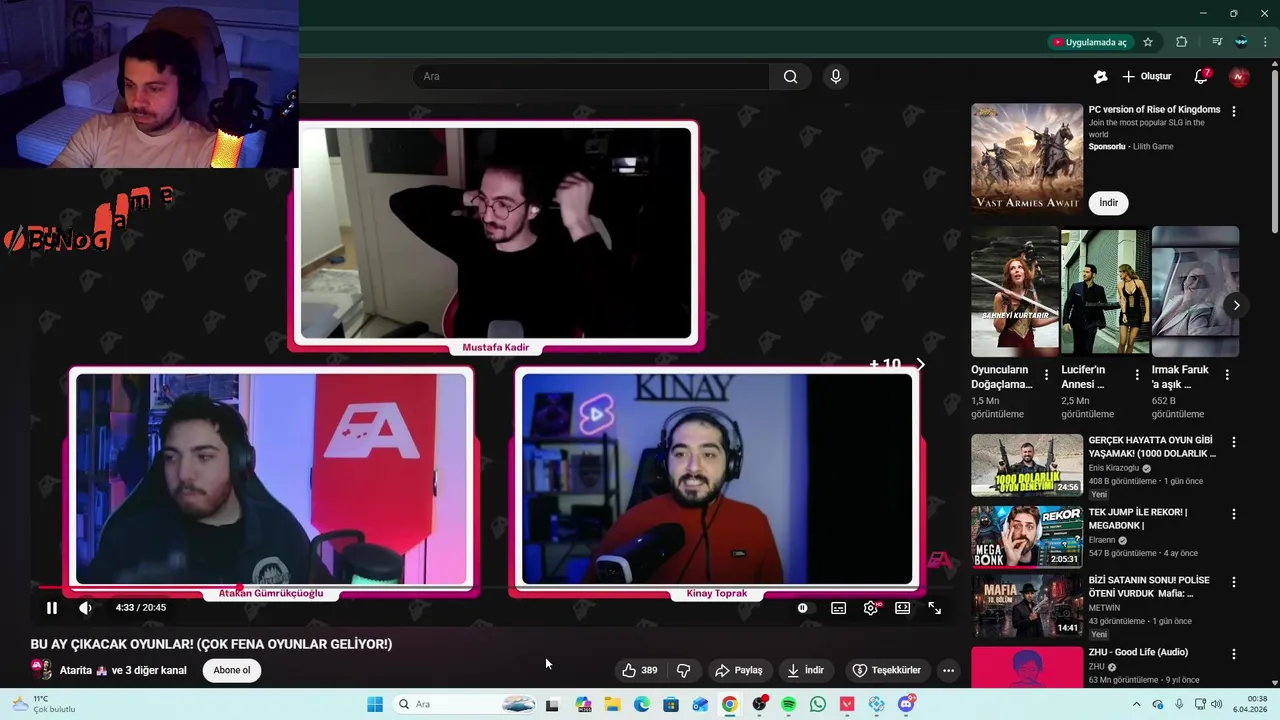Open the three-dot more actions menu beside Teşekkürler

[948, 670]
